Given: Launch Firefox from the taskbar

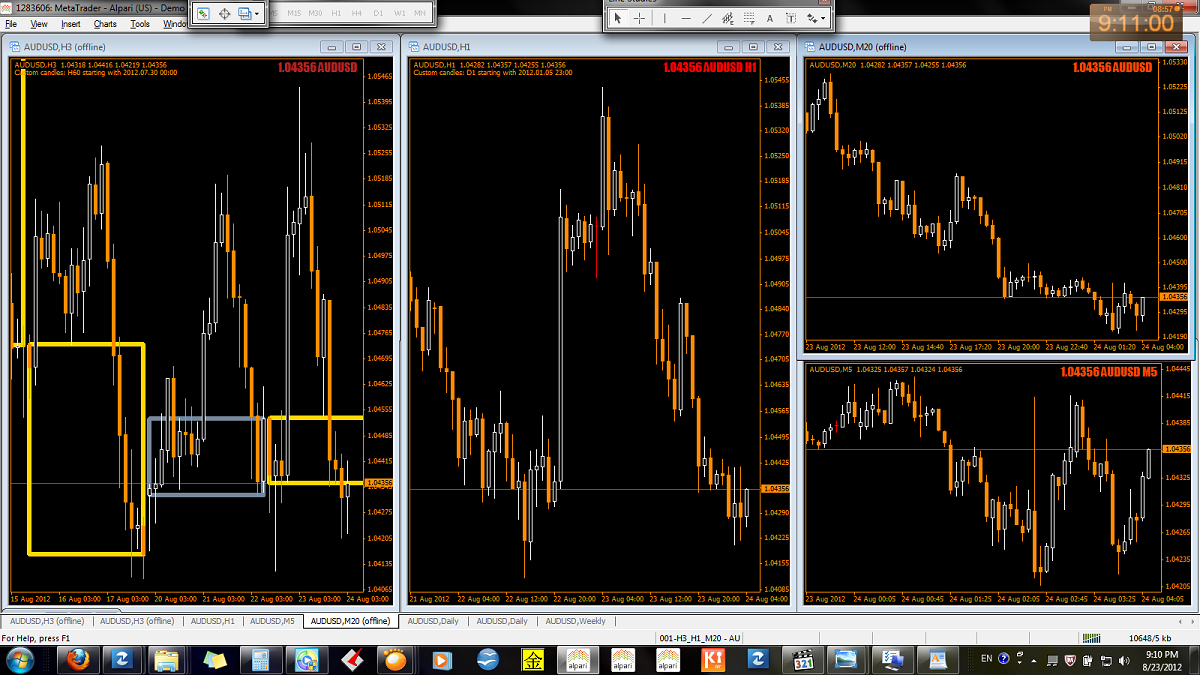Looking at the screenshot, I should click(x=77, y=659).
